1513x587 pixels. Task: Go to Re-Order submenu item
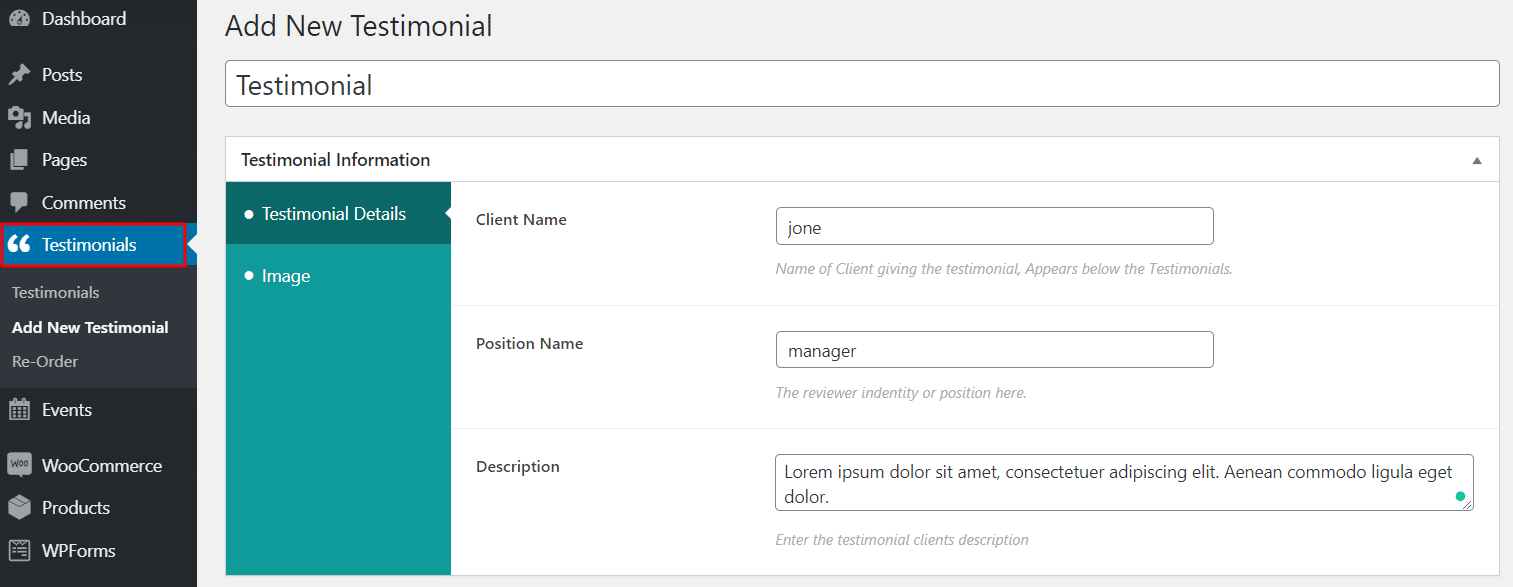(45, 361)
